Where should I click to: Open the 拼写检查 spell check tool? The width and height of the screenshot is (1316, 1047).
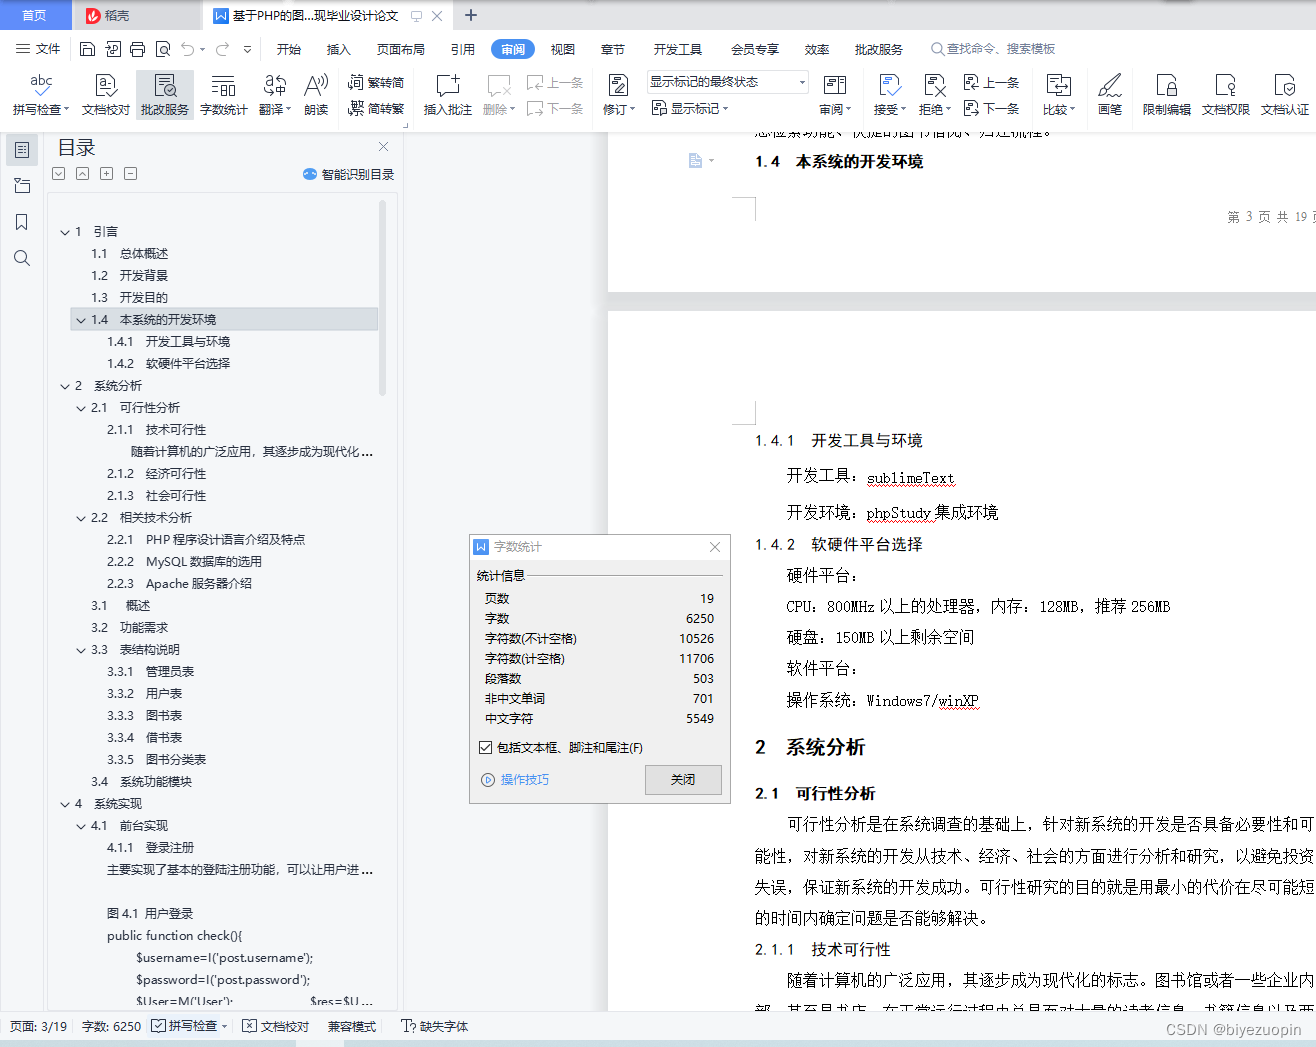41,95
